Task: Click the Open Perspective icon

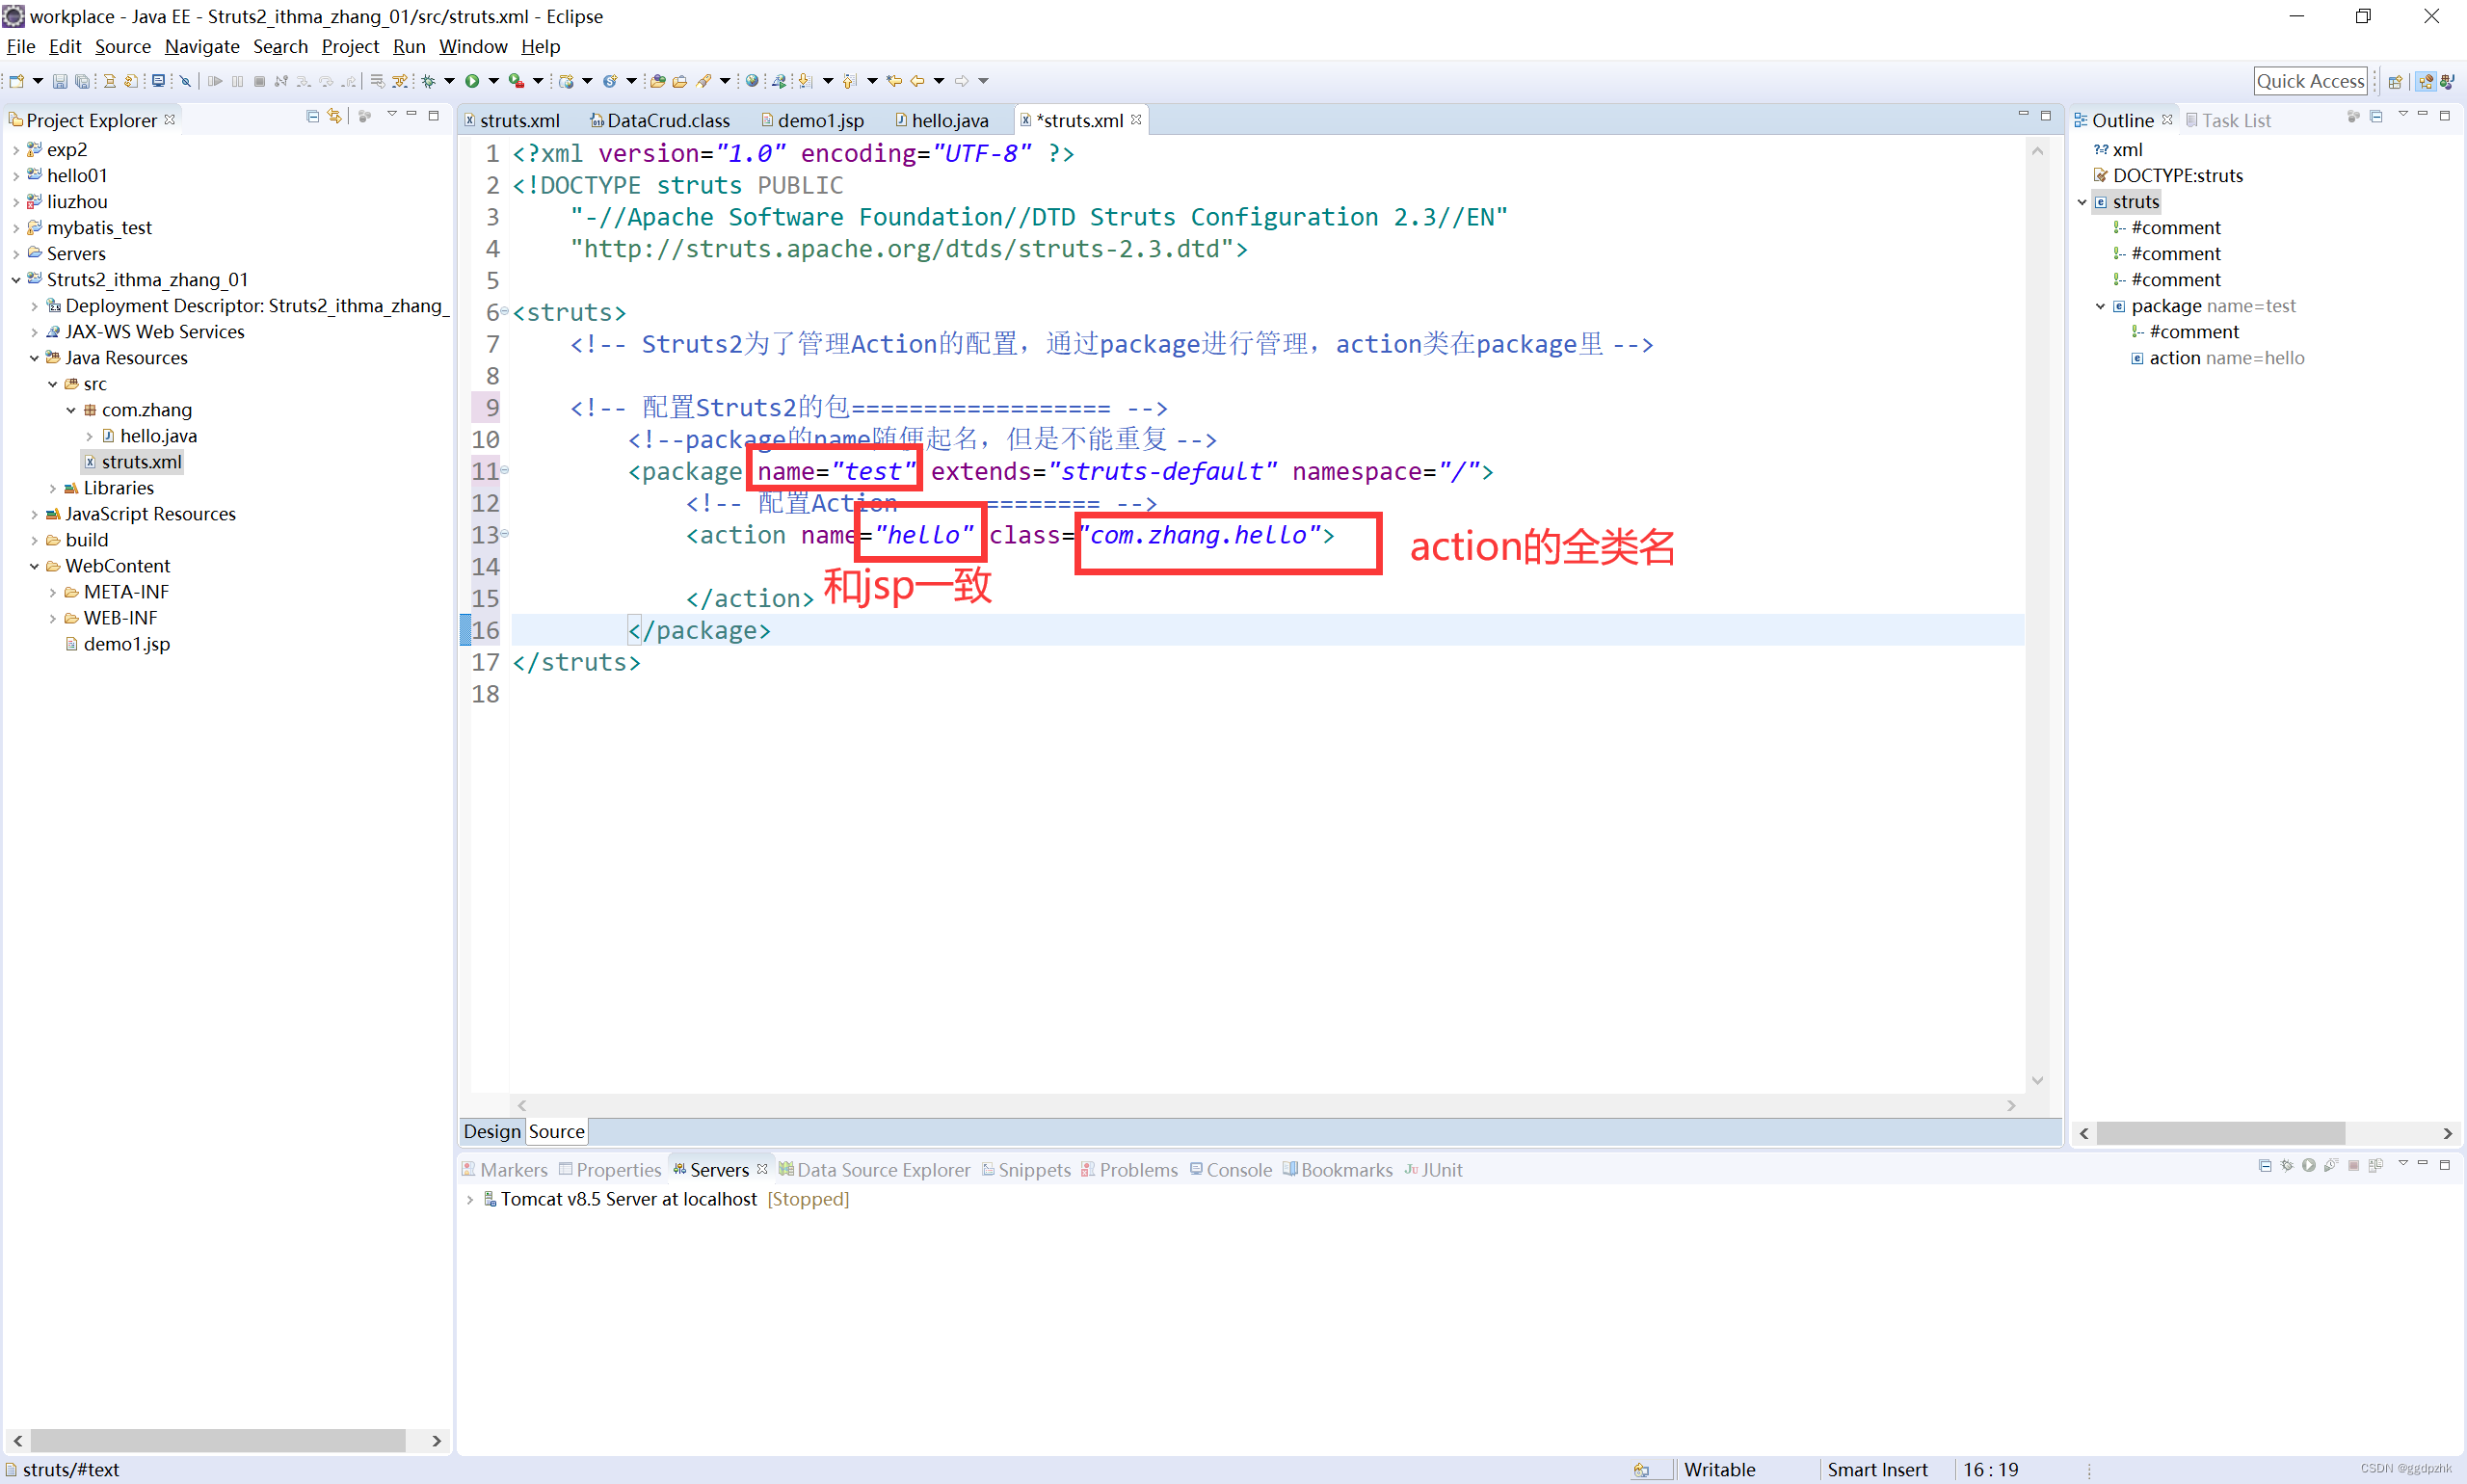Action: pos(2395,82)
